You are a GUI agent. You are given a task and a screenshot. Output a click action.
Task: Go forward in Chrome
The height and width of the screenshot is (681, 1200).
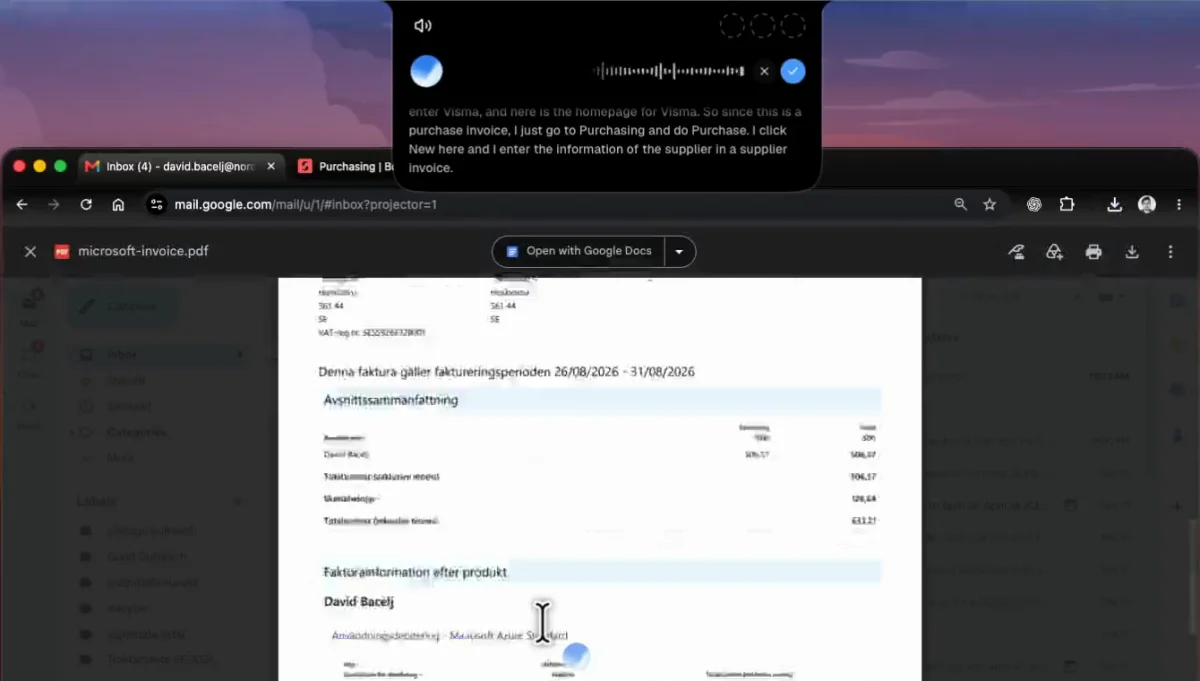click(54, 204)
